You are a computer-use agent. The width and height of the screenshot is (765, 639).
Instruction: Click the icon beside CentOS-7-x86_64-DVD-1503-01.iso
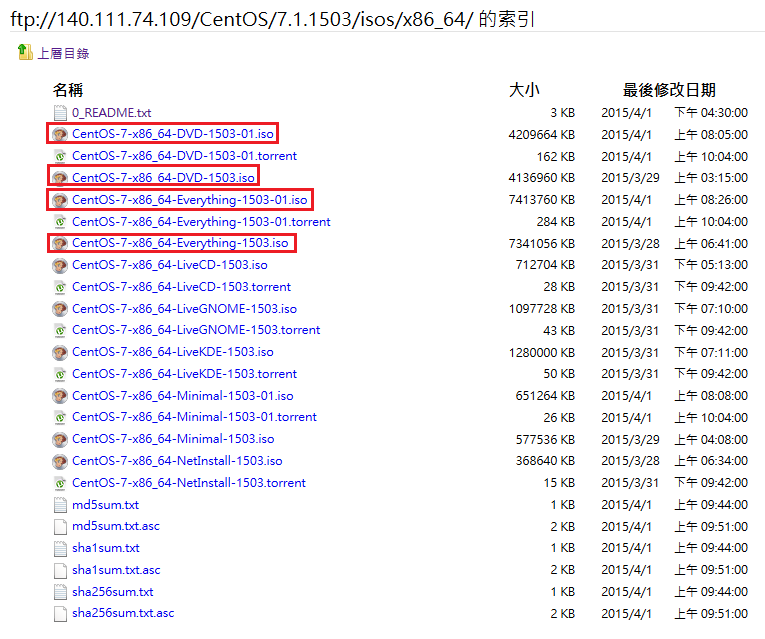[60, 134]
